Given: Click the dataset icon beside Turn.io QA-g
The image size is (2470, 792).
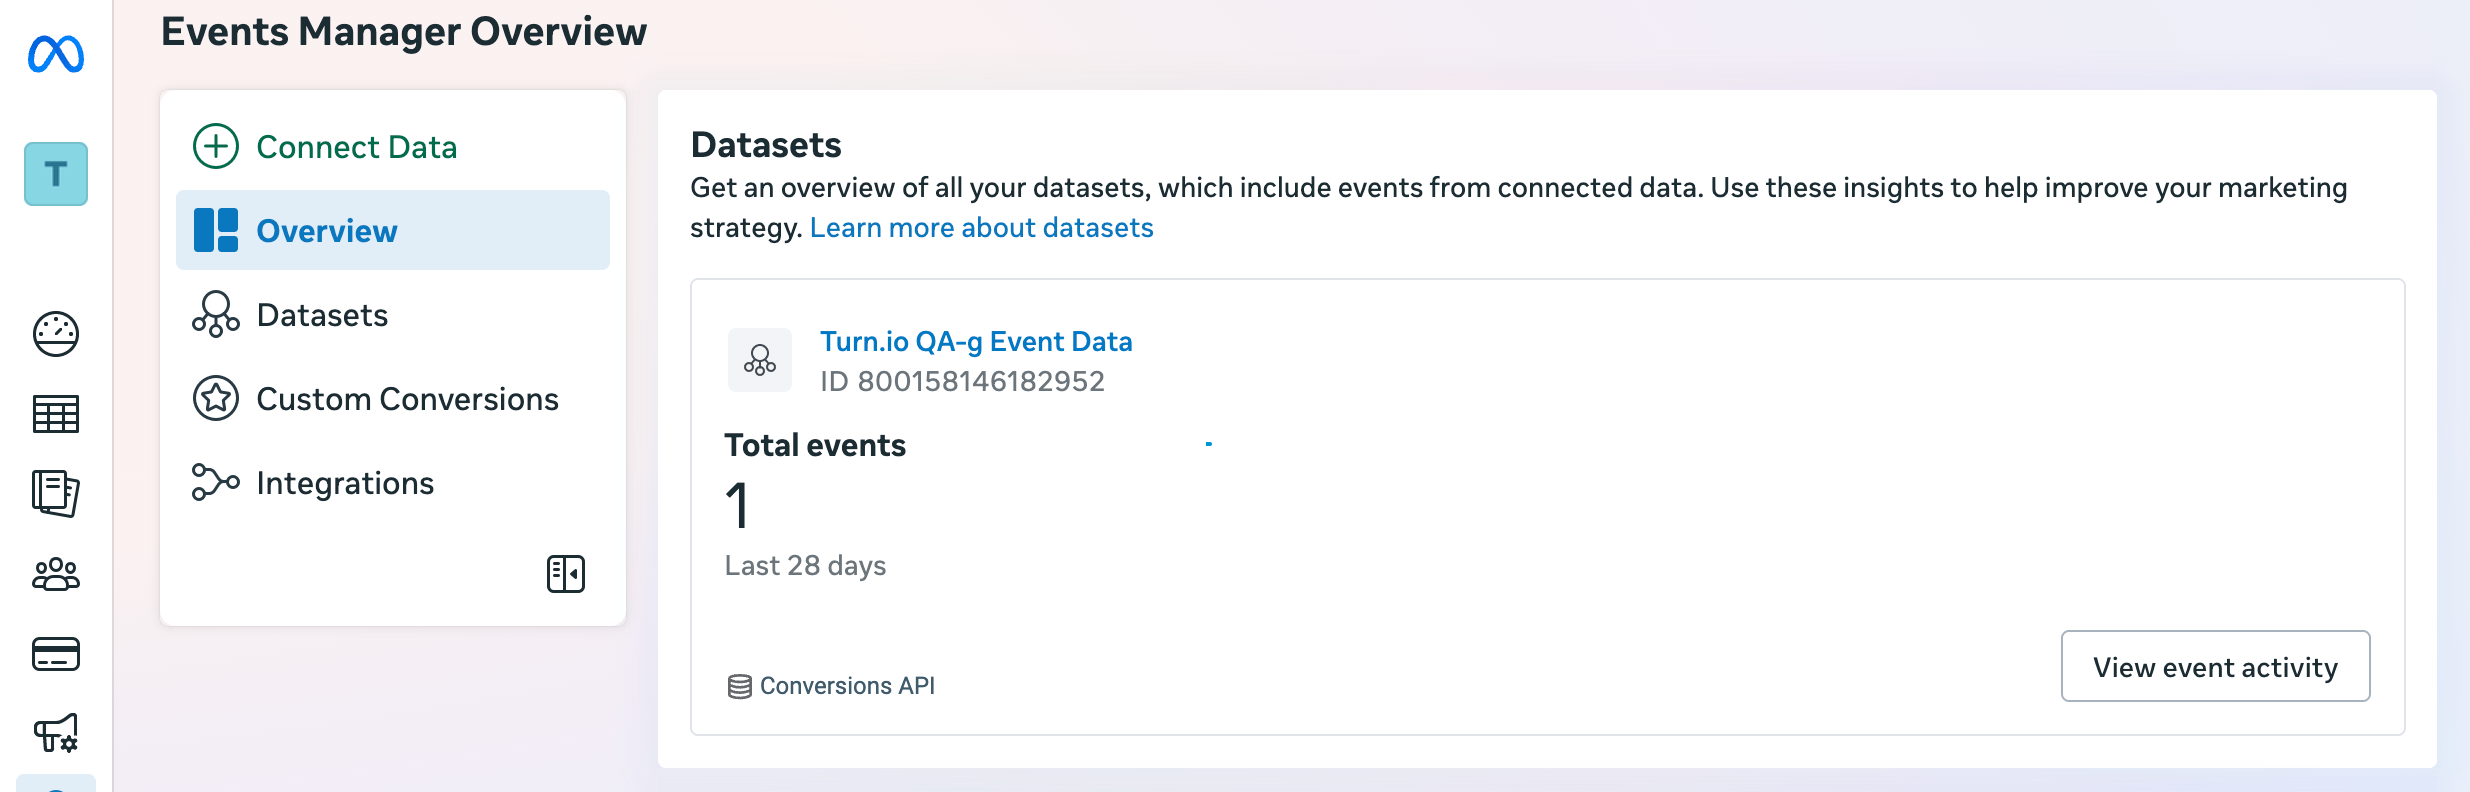Looking at the screenshot, I should (x=760, y=360).
